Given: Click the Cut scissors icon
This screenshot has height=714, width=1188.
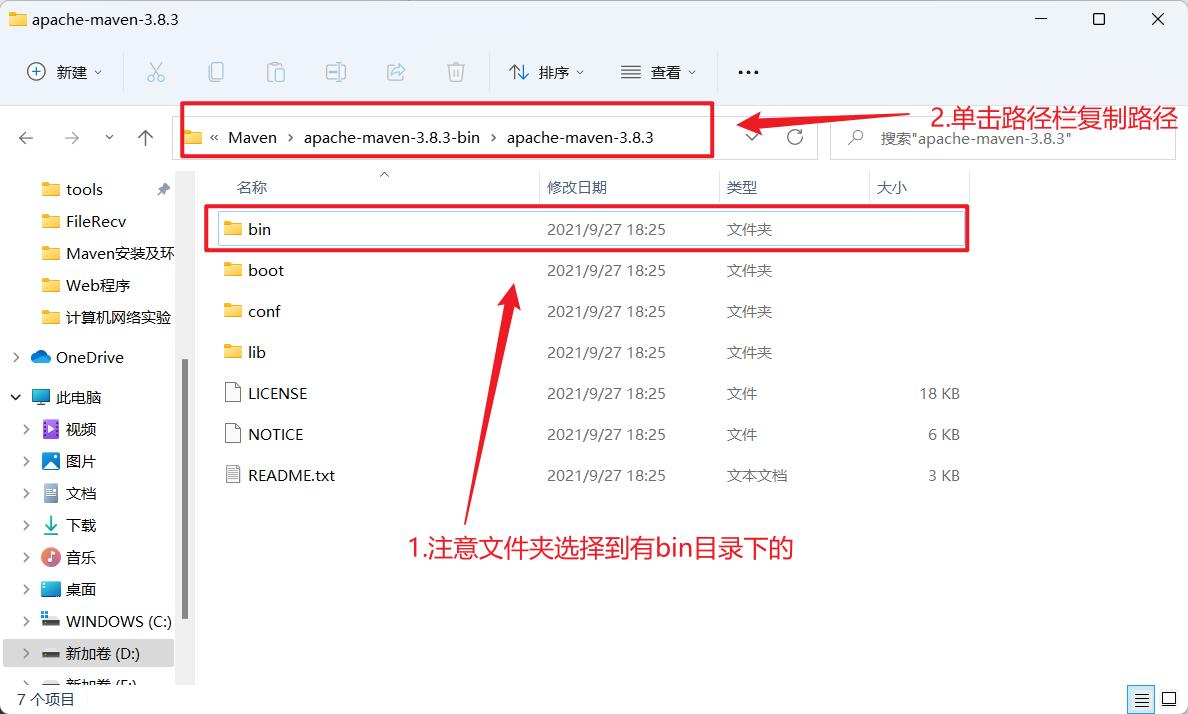Looking at the screenshot, I should (155, 72).
